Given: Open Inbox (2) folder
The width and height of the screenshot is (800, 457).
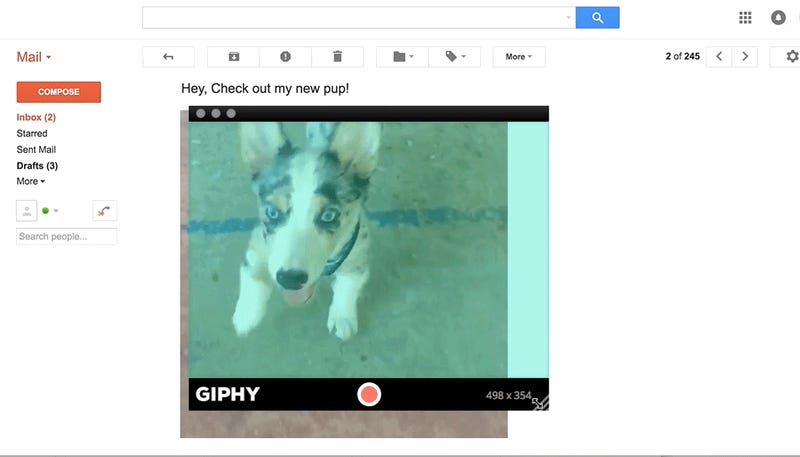Looking at the screenshot, I should [36, 117].
